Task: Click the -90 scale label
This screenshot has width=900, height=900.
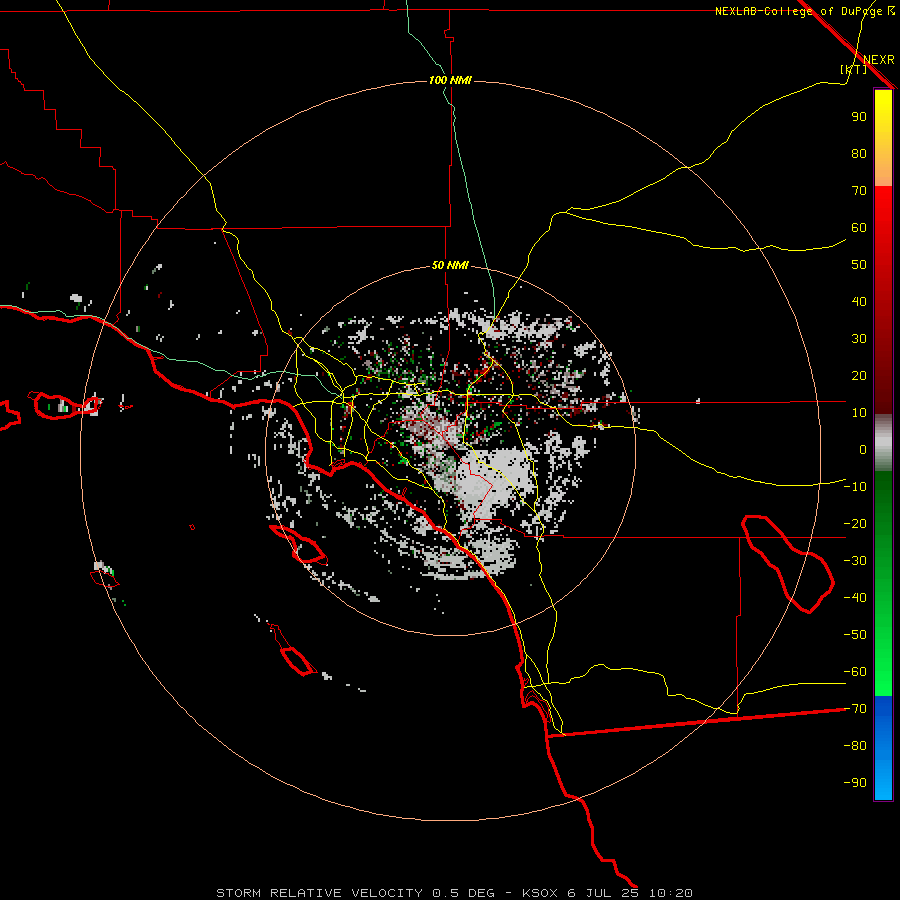Action: click(x=855, y=783)
